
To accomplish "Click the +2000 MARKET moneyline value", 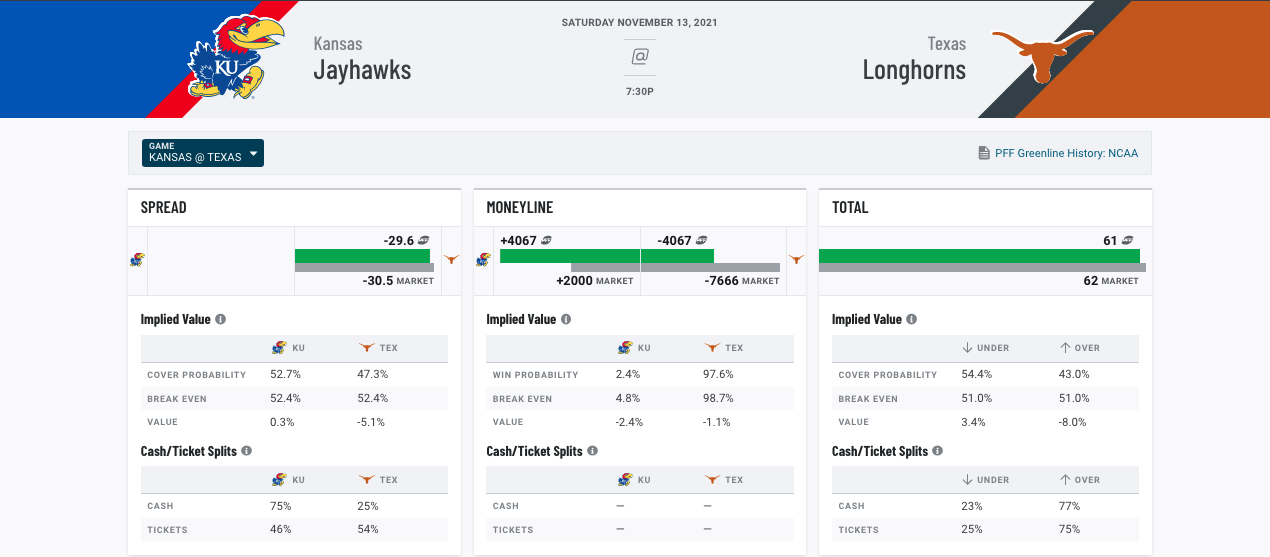I will coord(595,281).
